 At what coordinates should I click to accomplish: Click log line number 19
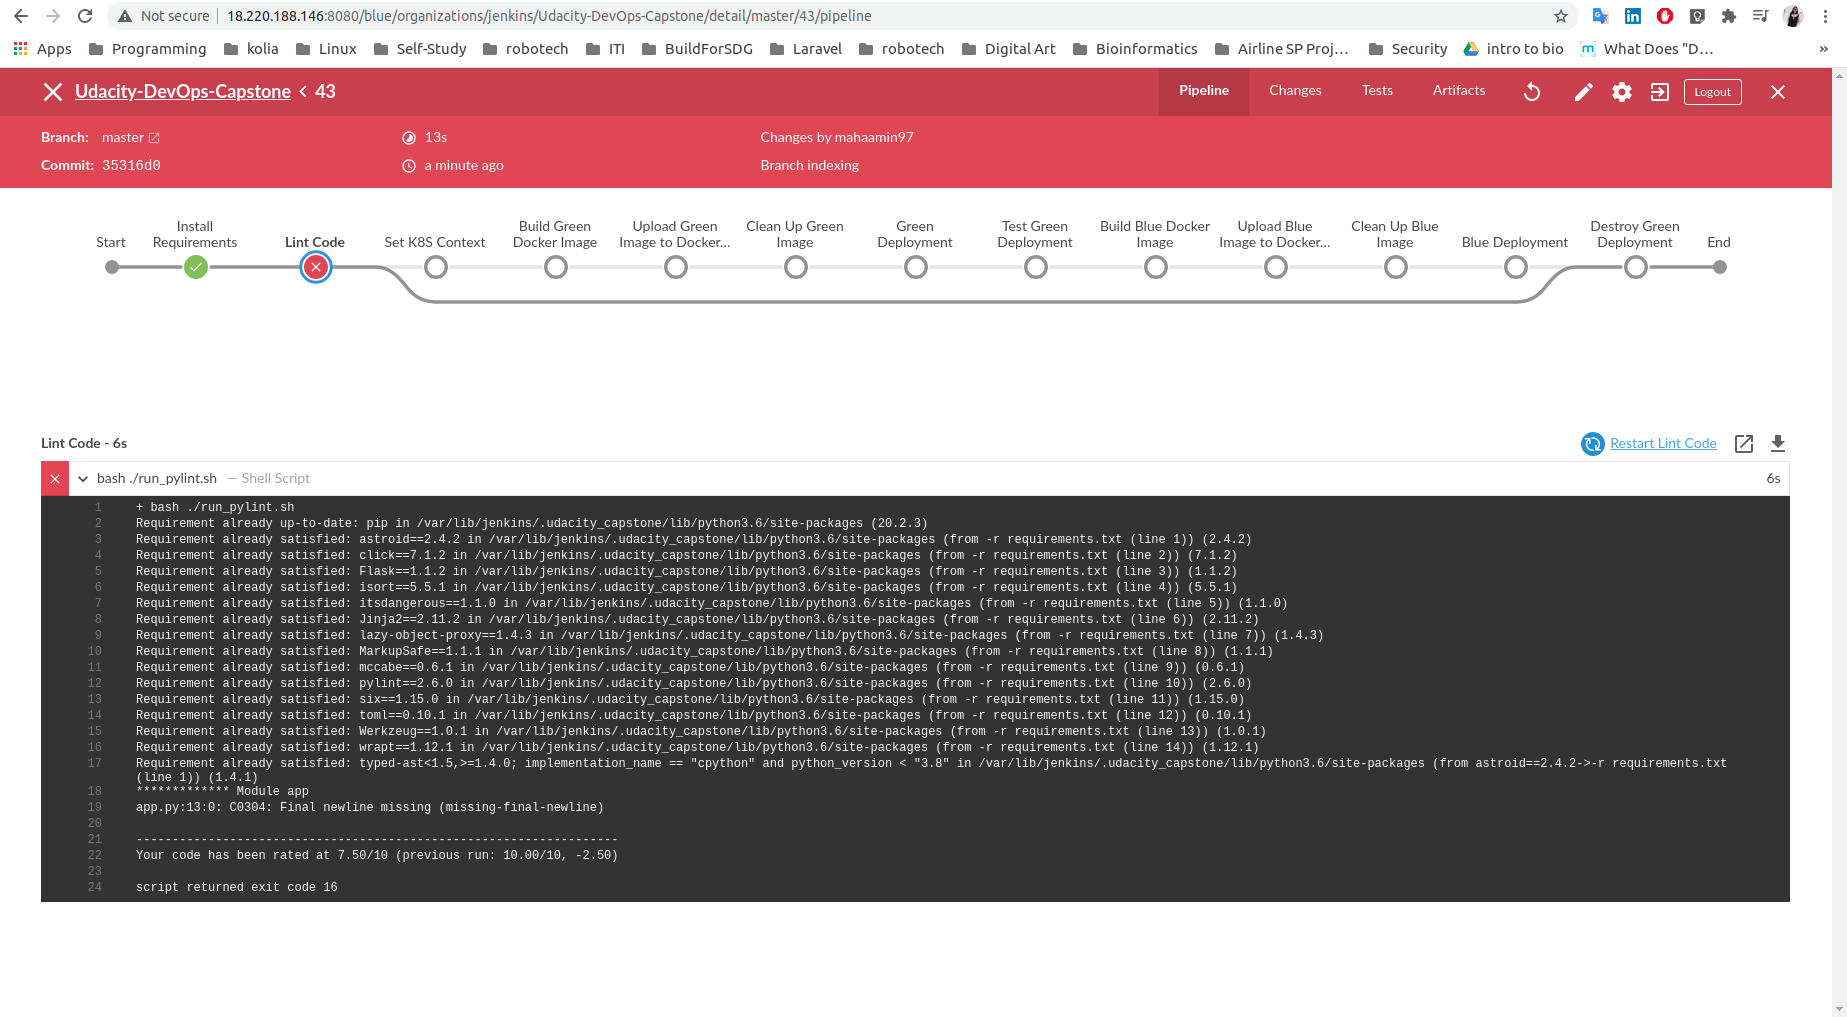pyautogui.click(x=95, y=807)
